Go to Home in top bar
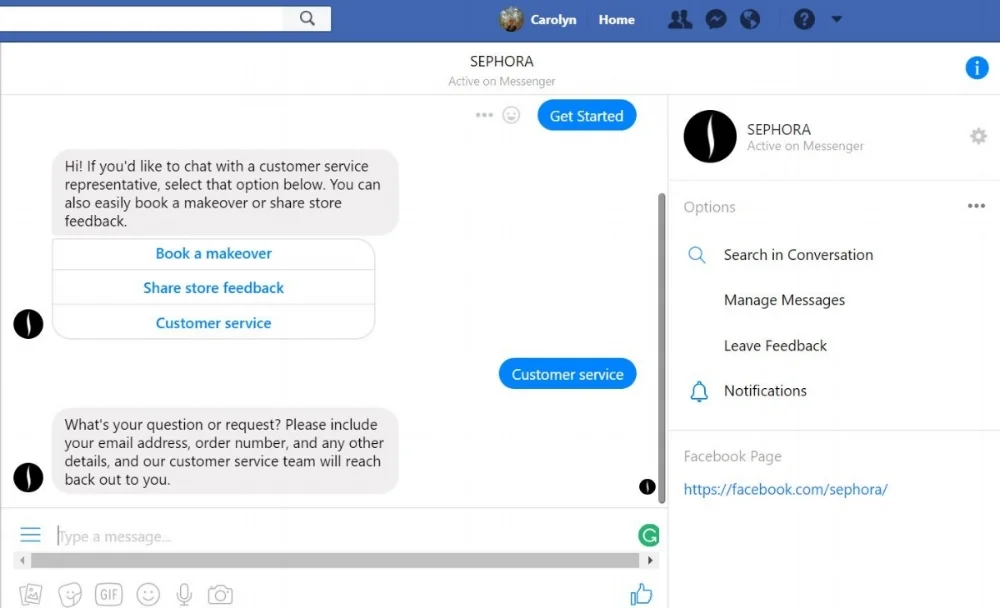The image size is (1000, 608). pyautogui.click(x=616, y=20)
